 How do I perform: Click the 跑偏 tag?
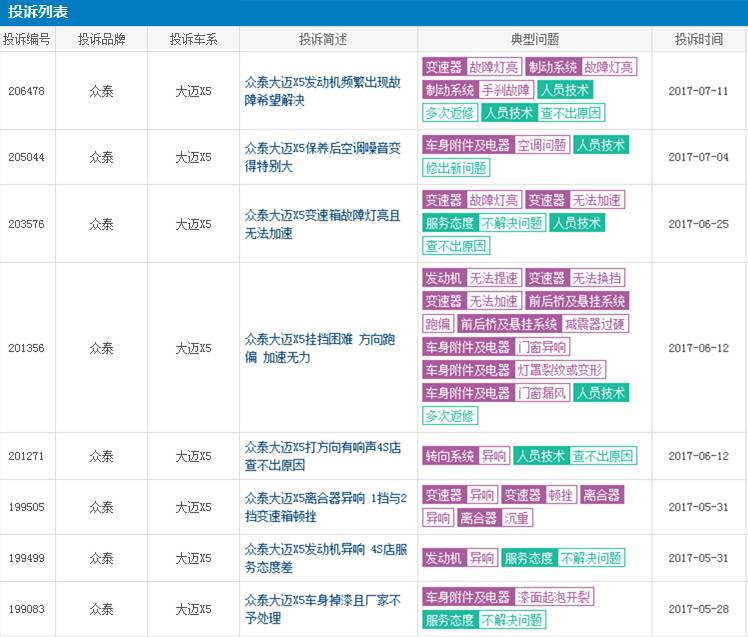[x=438, y=324]
